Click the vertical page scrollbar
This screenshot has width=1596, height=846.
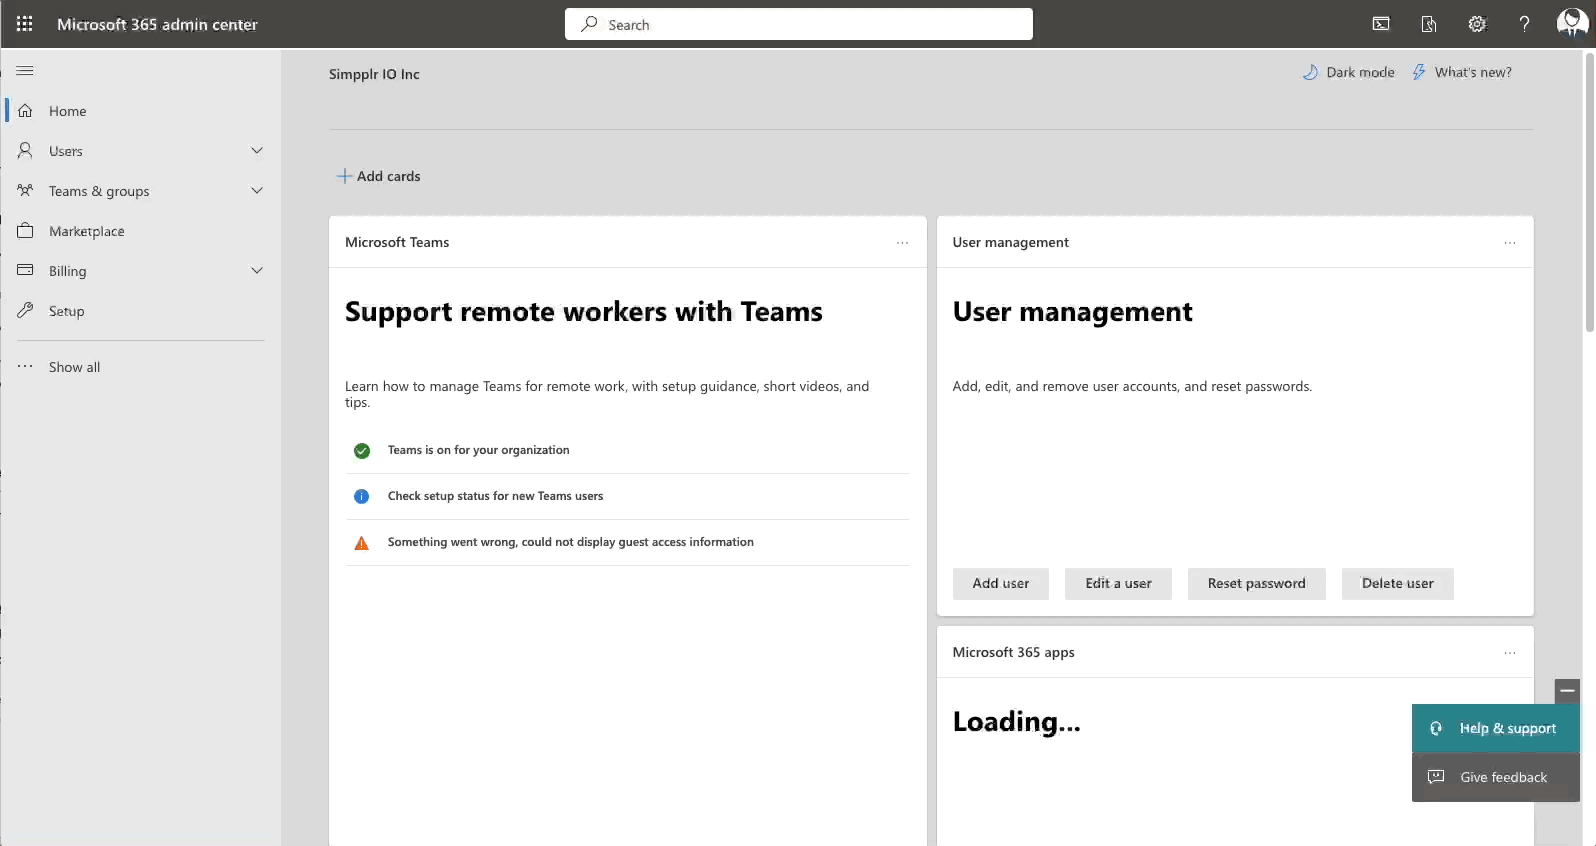click(x=1589, y=192)
